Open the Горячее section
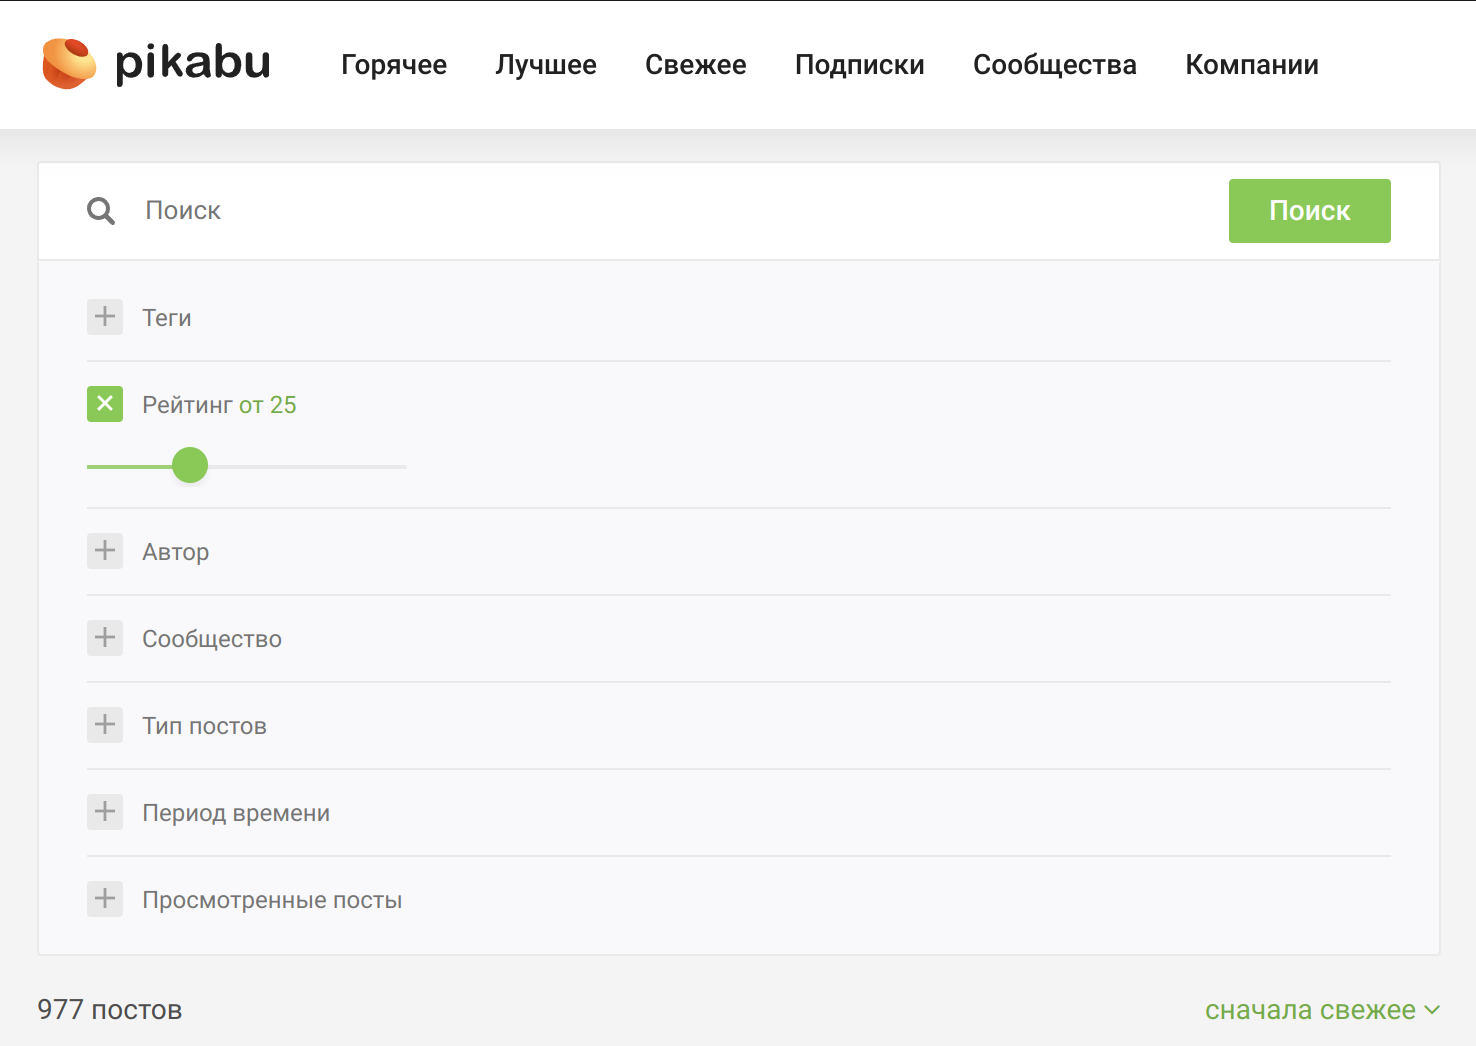This screenshot has height=1046, width=1476. coord(394,65)
